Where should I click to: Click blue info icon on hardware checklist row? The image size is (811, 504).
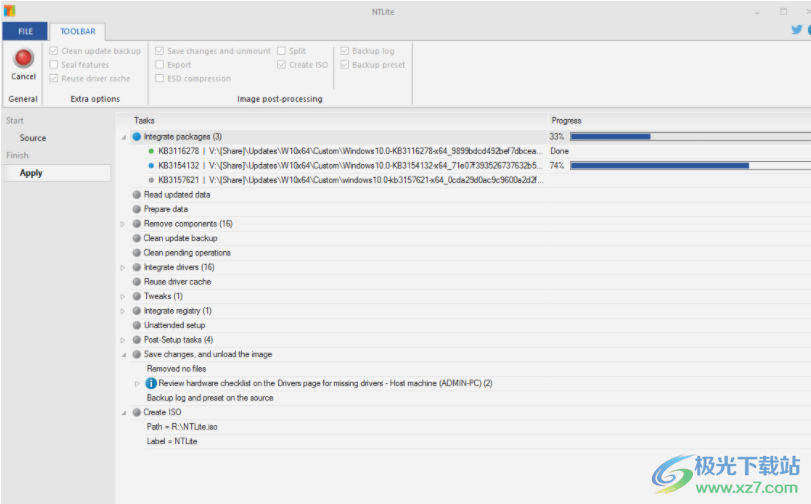coord(151,383)
